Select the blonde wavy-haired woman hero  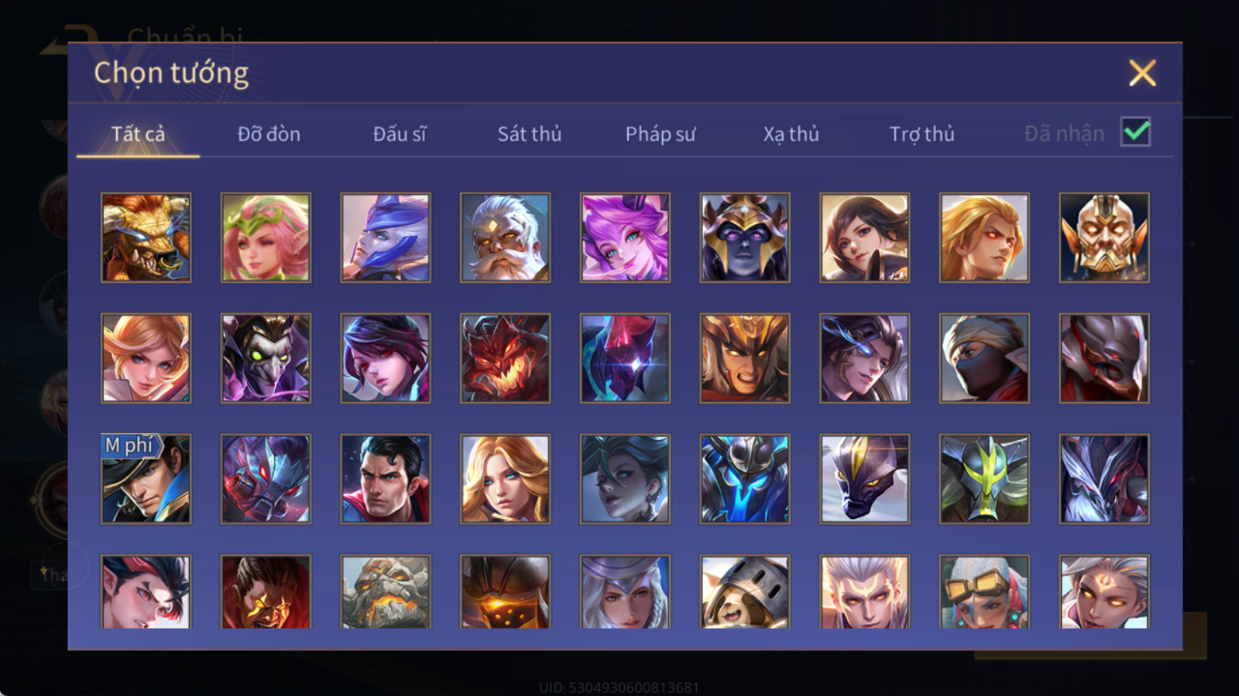pyautogui.click(x=505, y=479)
